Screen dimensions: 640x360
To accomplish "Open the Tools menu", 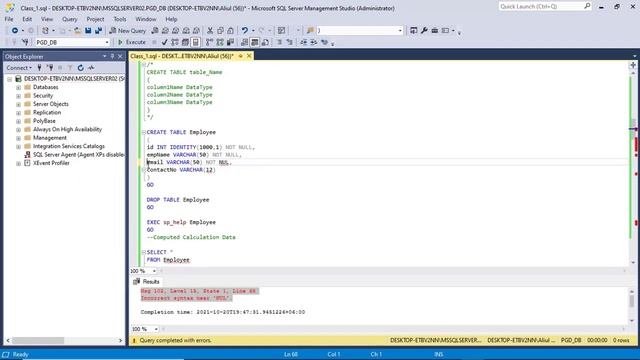I will coord(120,19).
